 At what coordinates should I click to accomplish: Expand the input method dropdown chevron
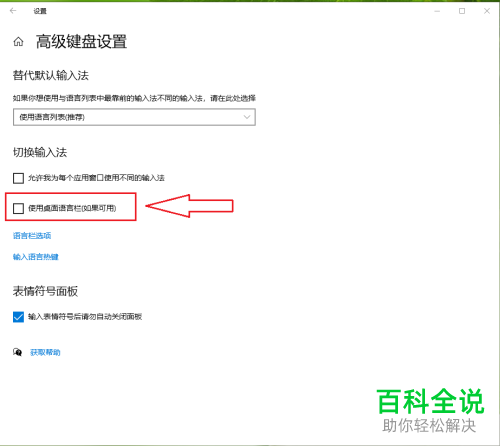coord(247,117)
